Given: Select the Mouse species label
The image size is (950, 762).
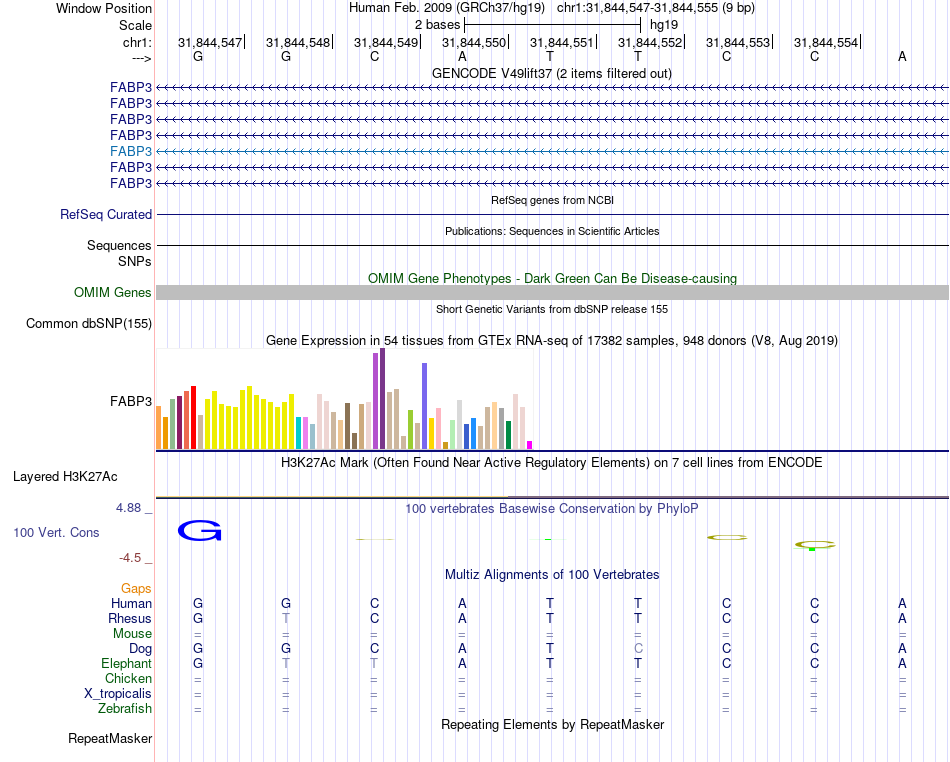Looking at the screenshot, I should (x=132, y=634).
